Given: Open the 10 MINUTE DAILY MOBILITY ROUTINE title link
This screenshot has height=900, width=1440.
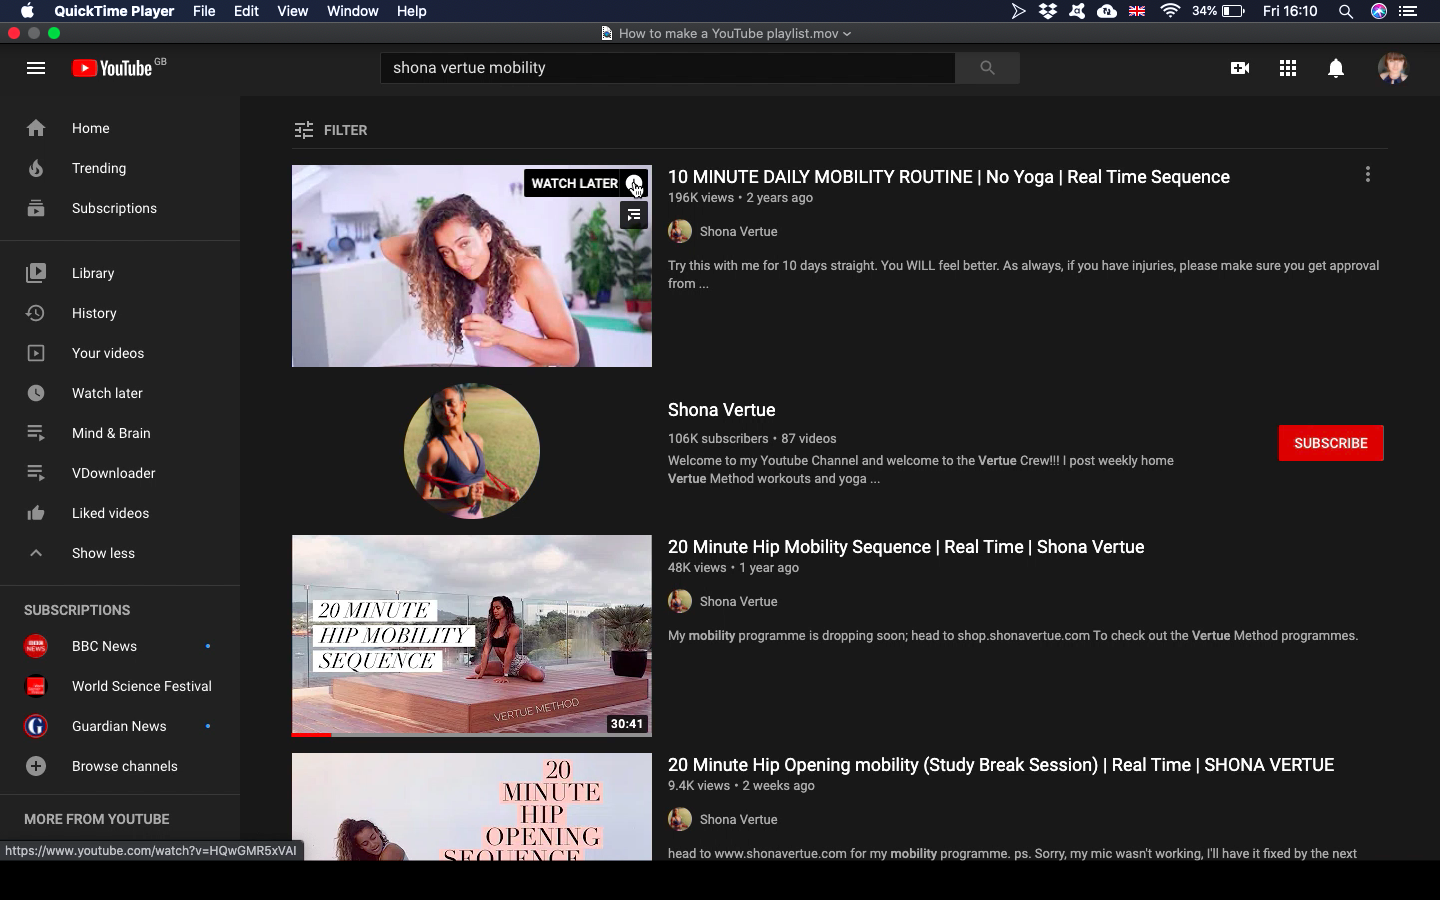Looking at the screenshot, I should (949, 177).
